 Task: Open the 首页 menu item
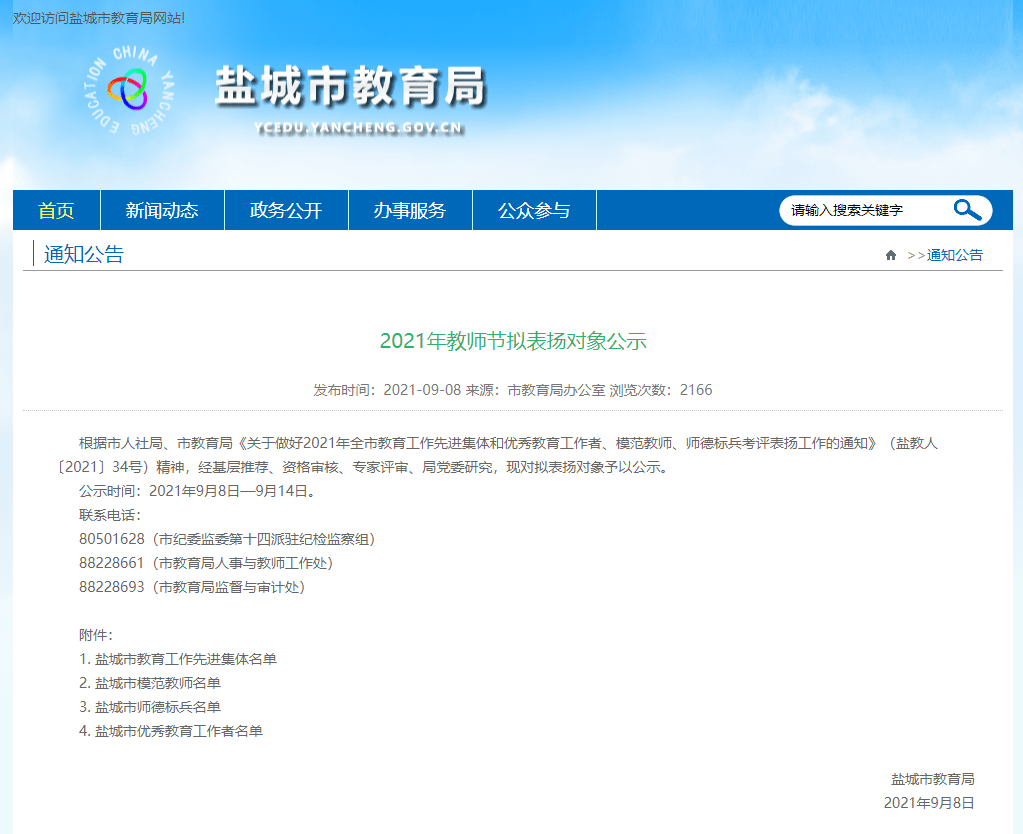point(56,210)
